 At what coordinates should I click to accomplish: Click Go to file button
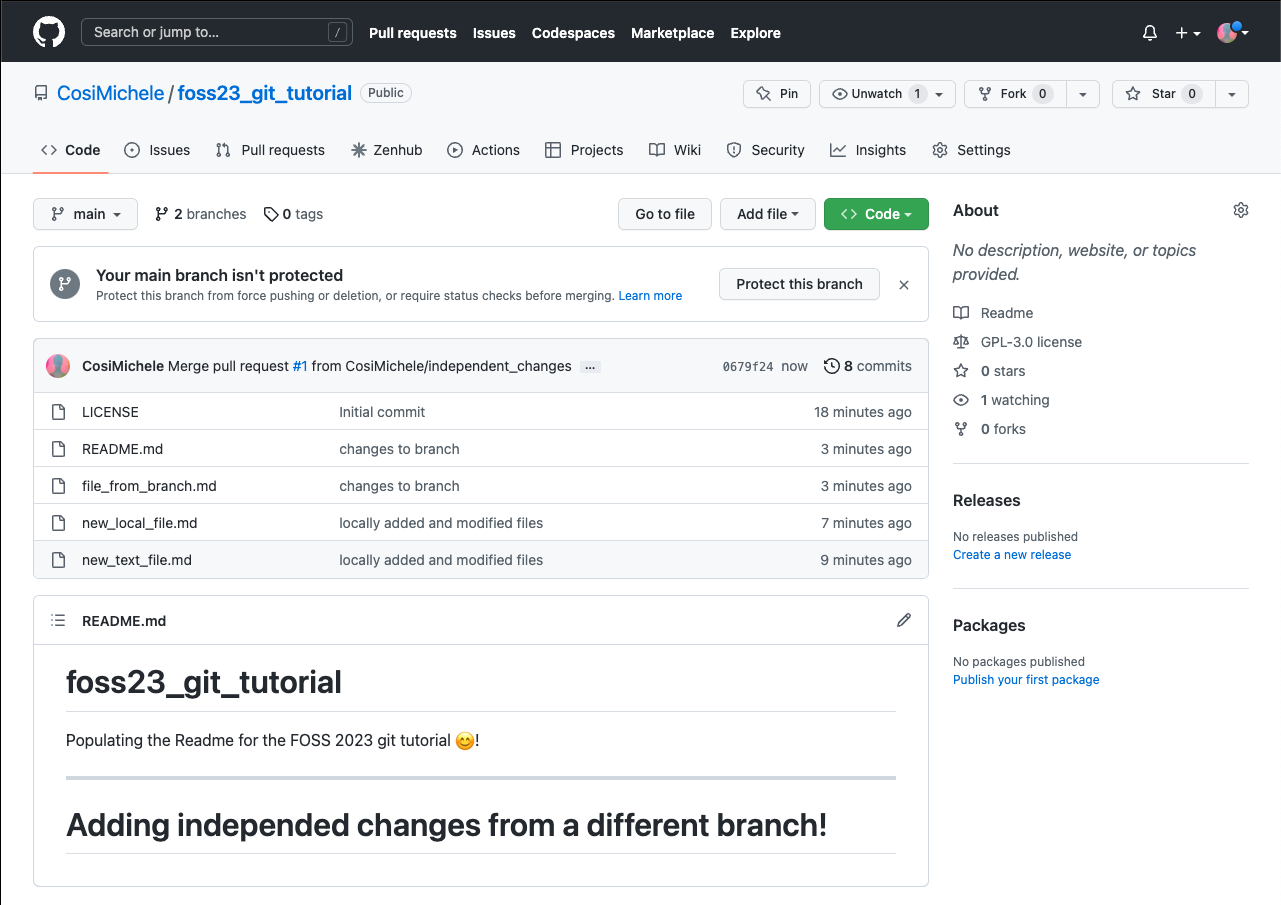pyautogui.click(x=665, y=214)
